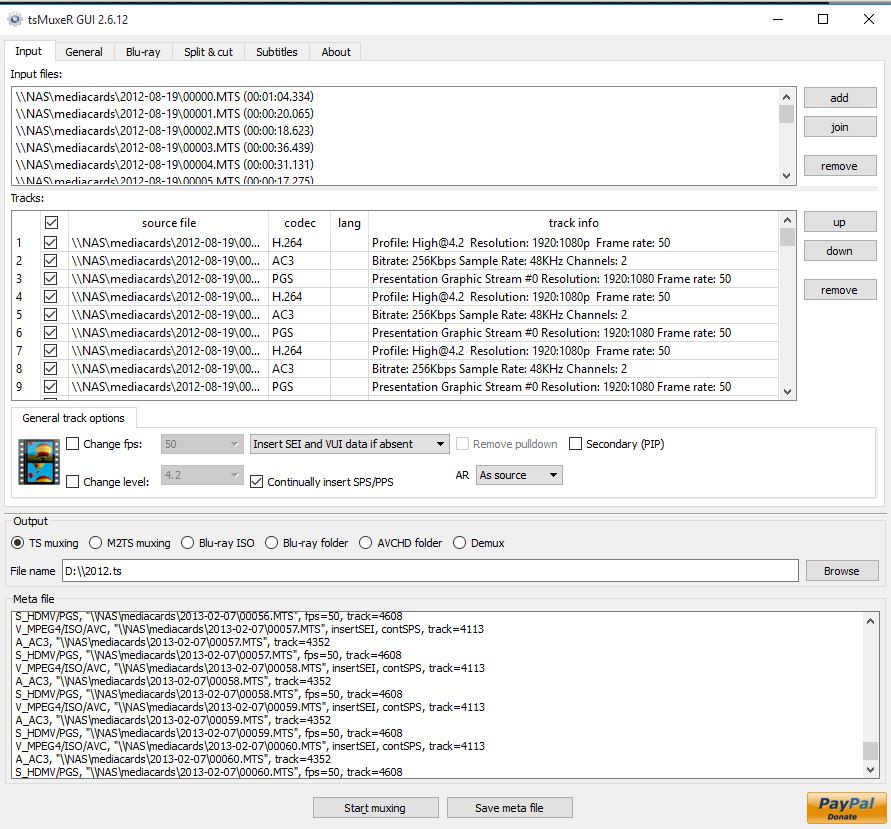Image resolution: width=891 pixels, height=829 pixels.
Task: Toggle the select-all tracks header checkbox
Action: 51,223
